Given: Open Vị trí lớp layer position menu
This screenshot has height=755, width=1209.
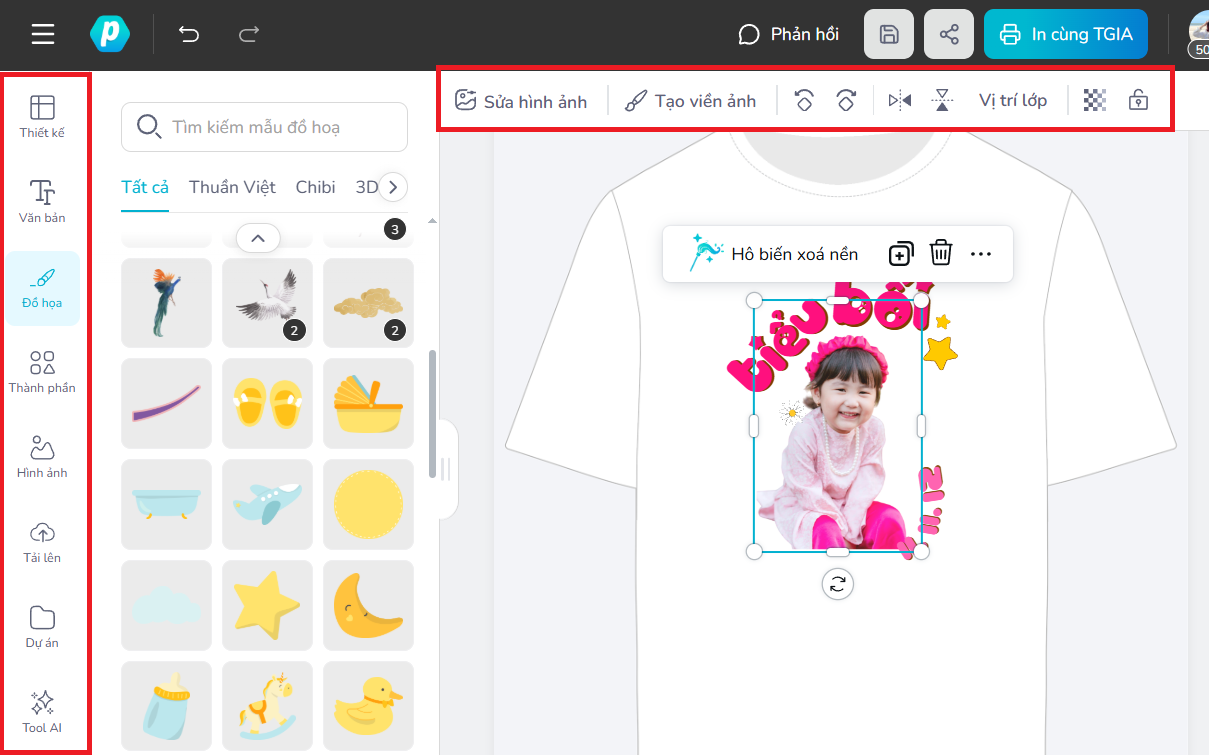Looking at the screenshot, I should (1012, 100).
